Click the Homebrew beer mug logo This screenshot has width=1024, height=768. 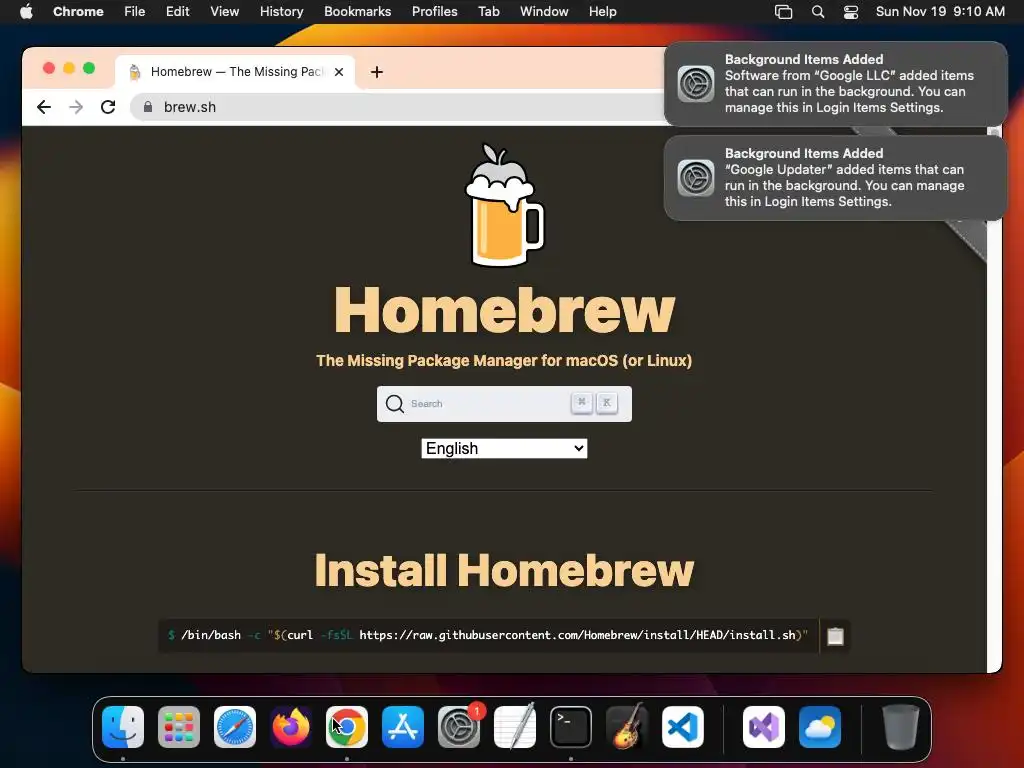(504, 205)
